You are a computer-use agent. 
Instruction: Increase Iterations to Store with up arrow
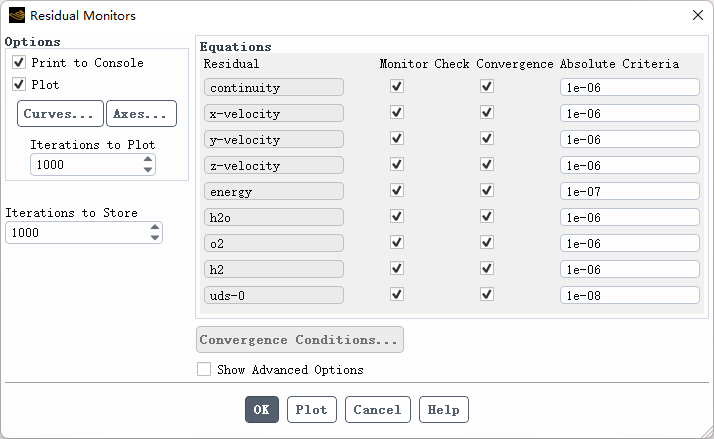(x=154, y=227)
